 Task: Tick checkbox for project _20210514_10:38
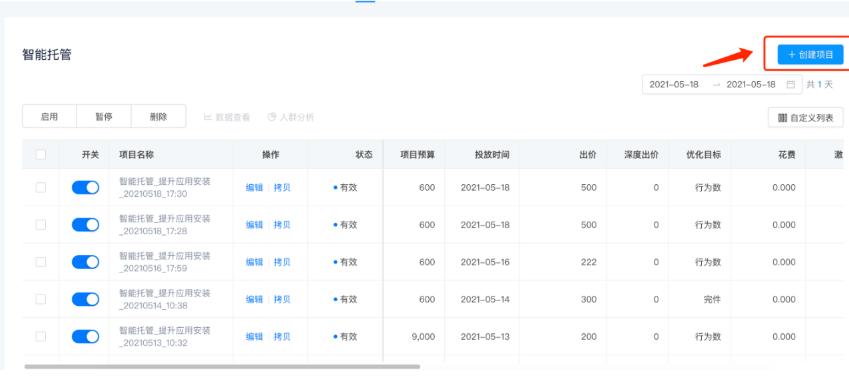tap(41, 299)
